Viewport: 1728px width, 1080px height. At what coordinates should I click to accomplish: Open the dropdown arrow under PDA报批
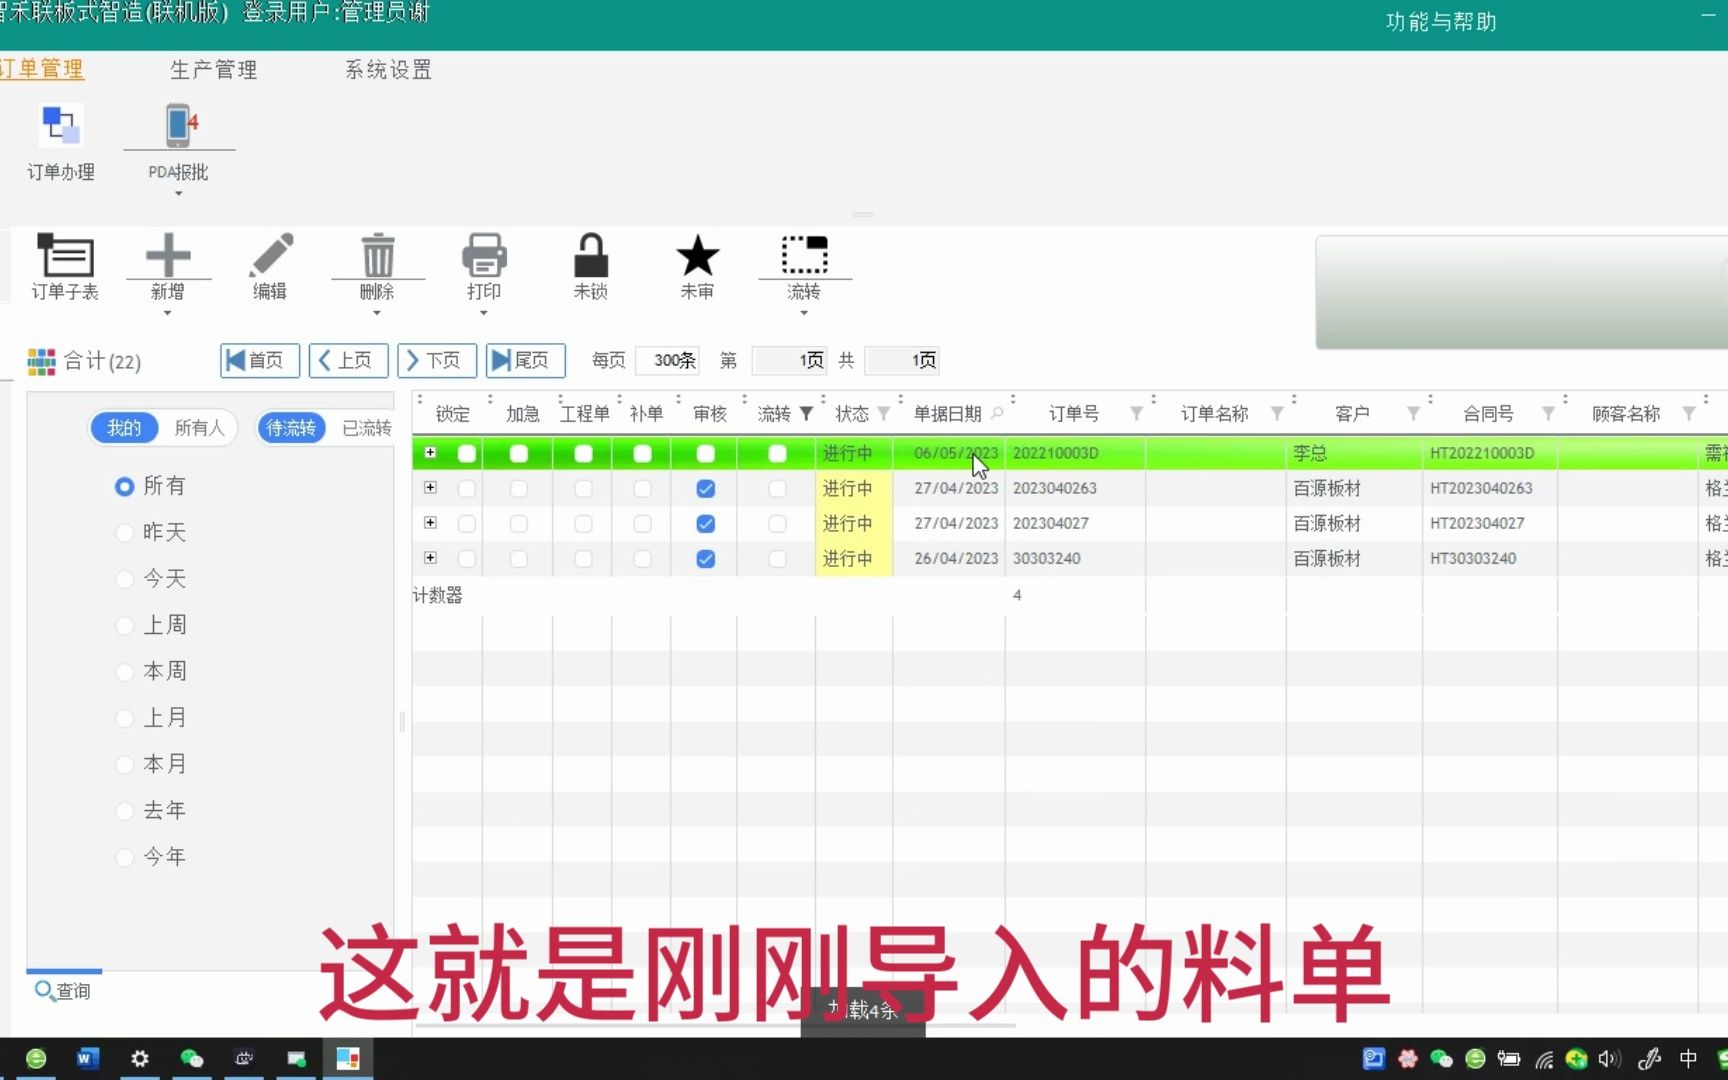(179, 194)
